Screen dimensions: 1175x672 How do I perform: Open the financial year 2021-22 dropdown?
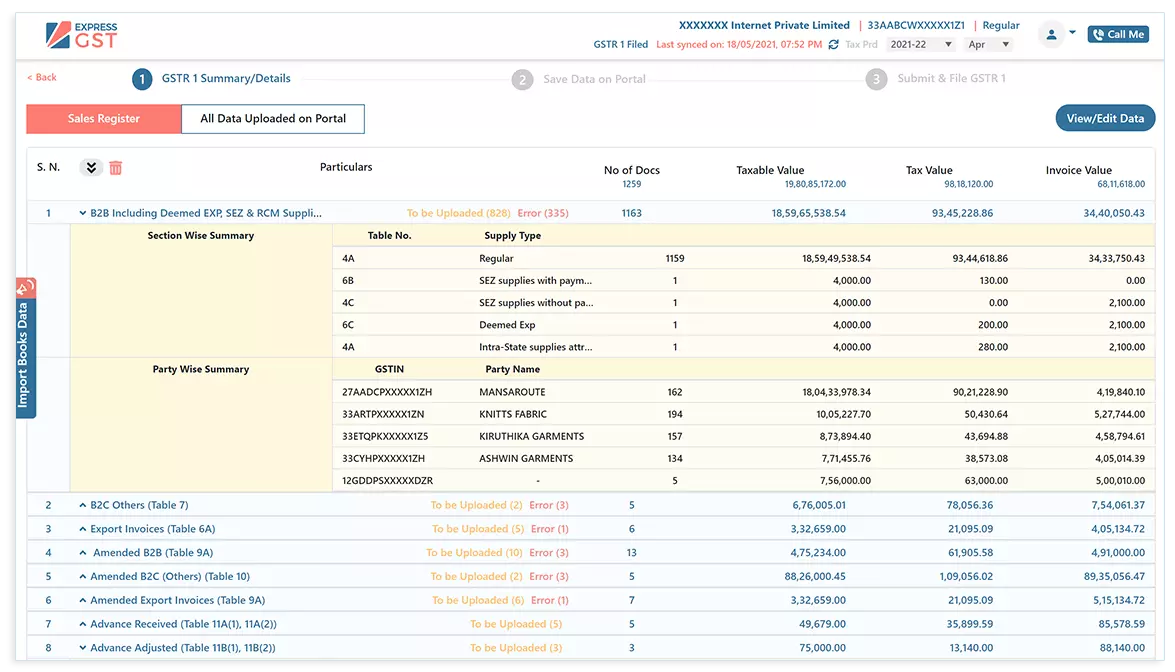(920, 45)
